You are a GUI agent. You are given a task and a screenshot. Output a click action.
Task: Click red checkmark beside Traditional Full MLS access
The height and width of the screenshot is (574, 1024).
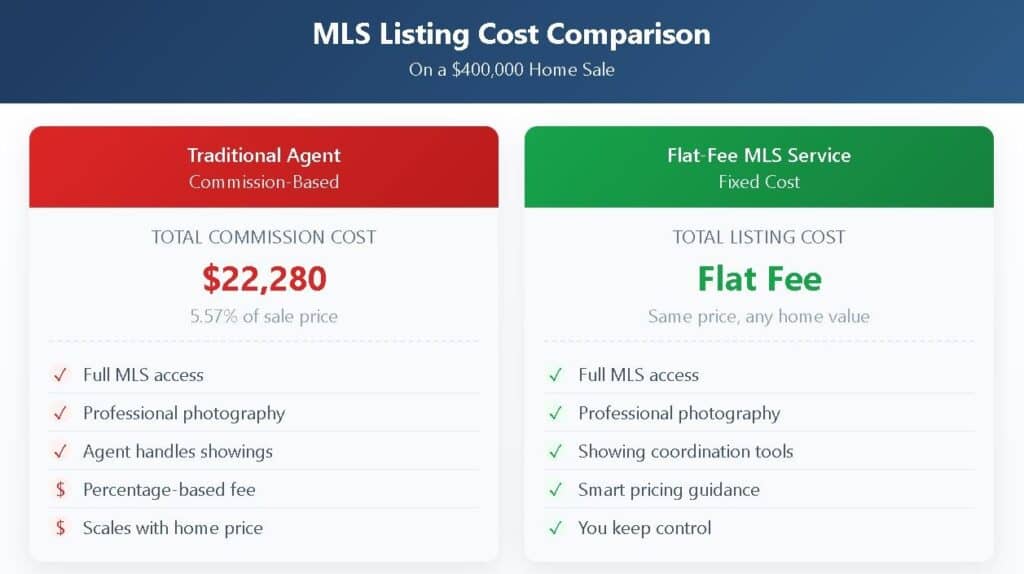(x=60, y=375)
